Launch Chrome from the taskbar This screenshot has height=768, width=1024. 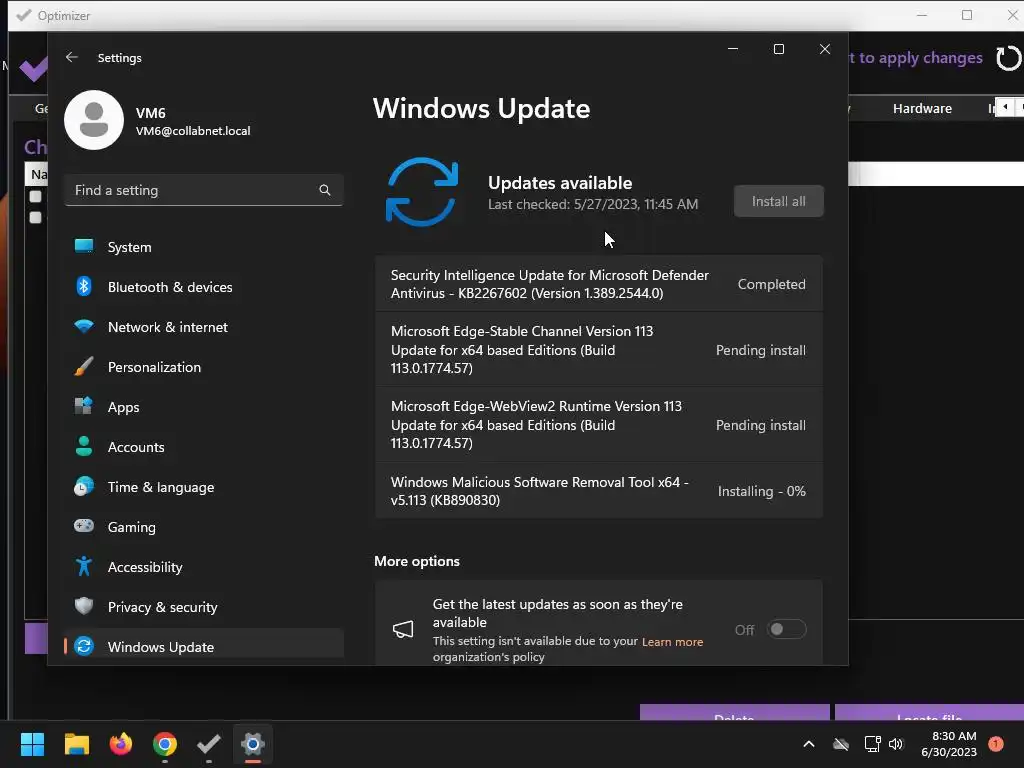tap(165, 744)
